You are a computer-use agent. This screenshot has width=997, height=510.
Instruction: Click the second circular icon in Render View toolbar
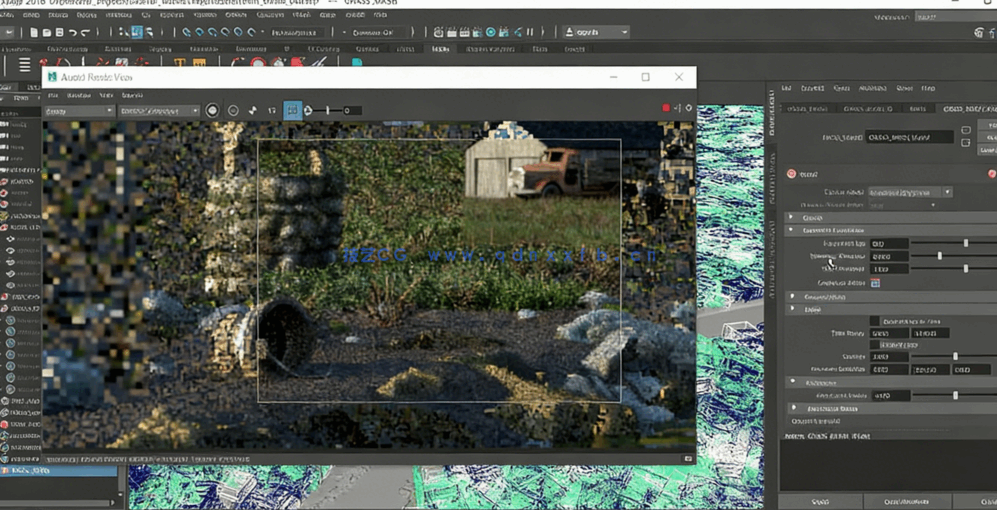tap(233, 110)
